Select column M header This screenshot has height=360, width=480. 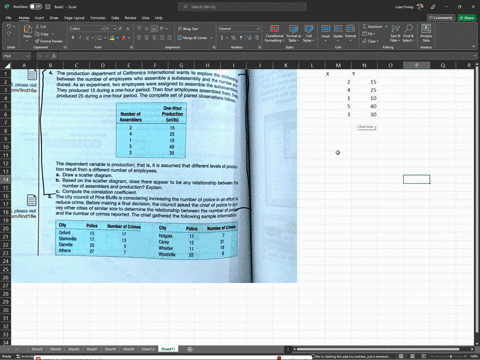(338, 65)
